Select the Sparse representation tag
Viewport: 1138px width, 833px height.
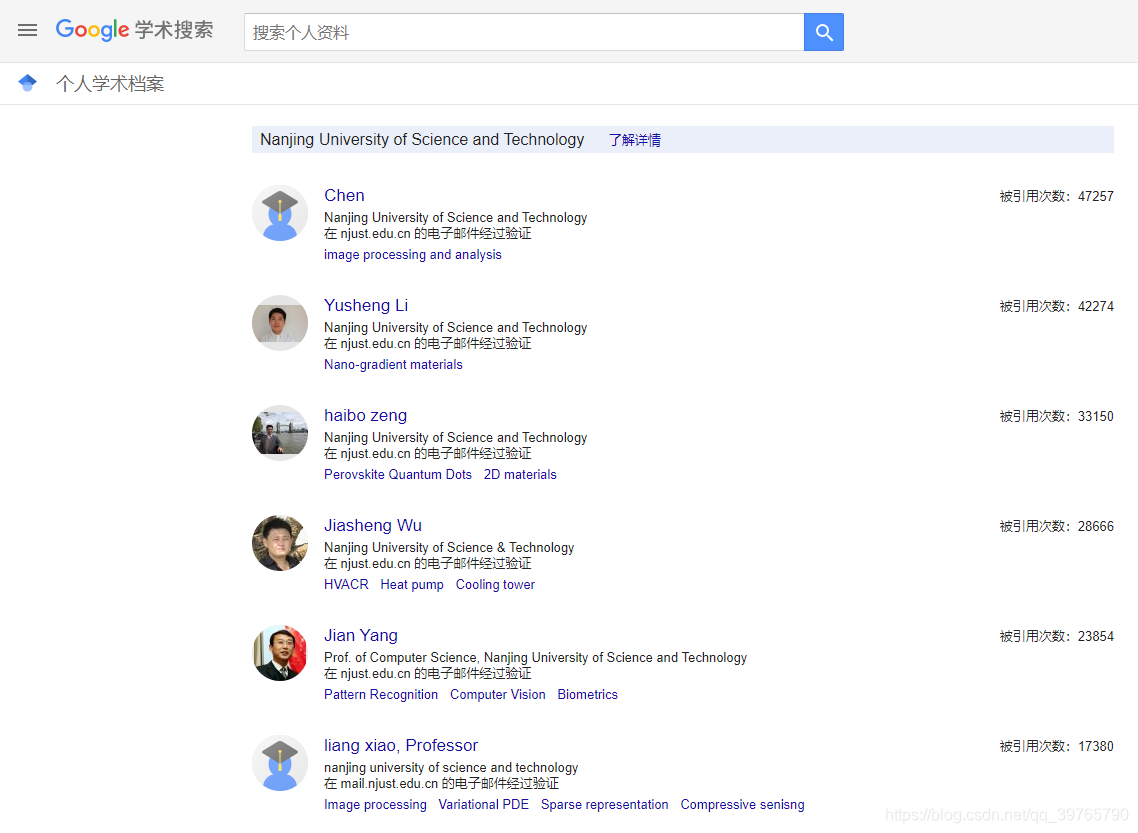[604, 804]
